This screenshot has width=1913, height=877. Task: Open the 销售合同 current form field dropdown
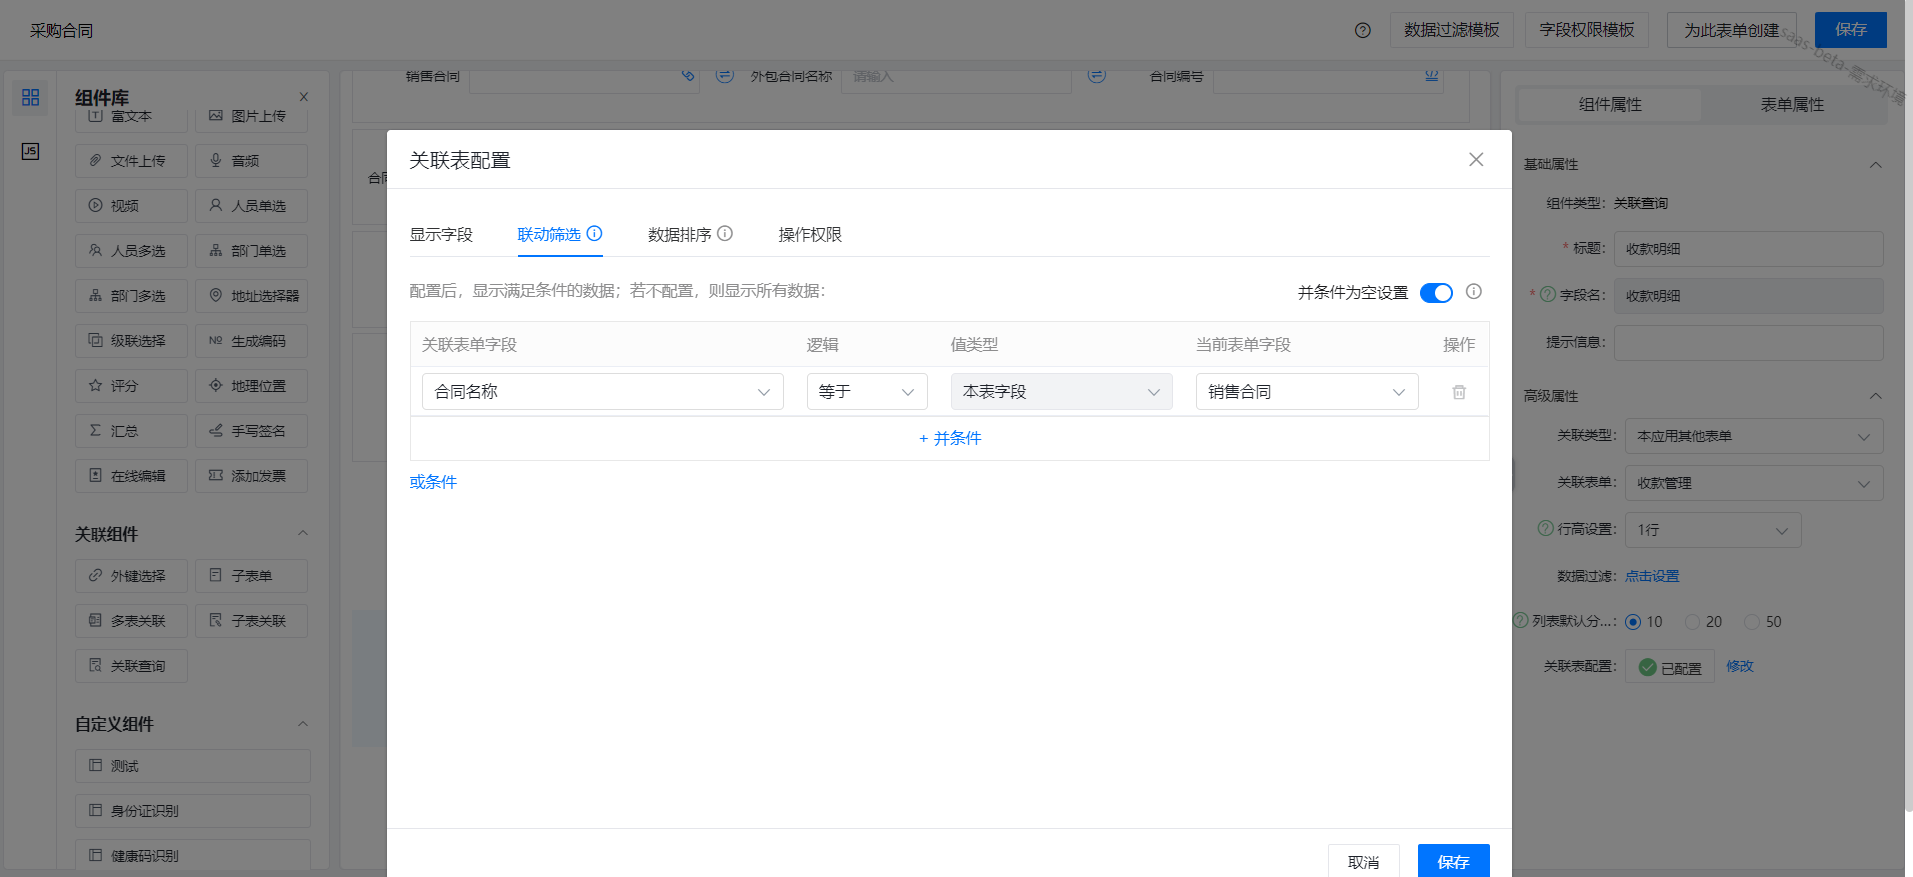pos(1307,392)
